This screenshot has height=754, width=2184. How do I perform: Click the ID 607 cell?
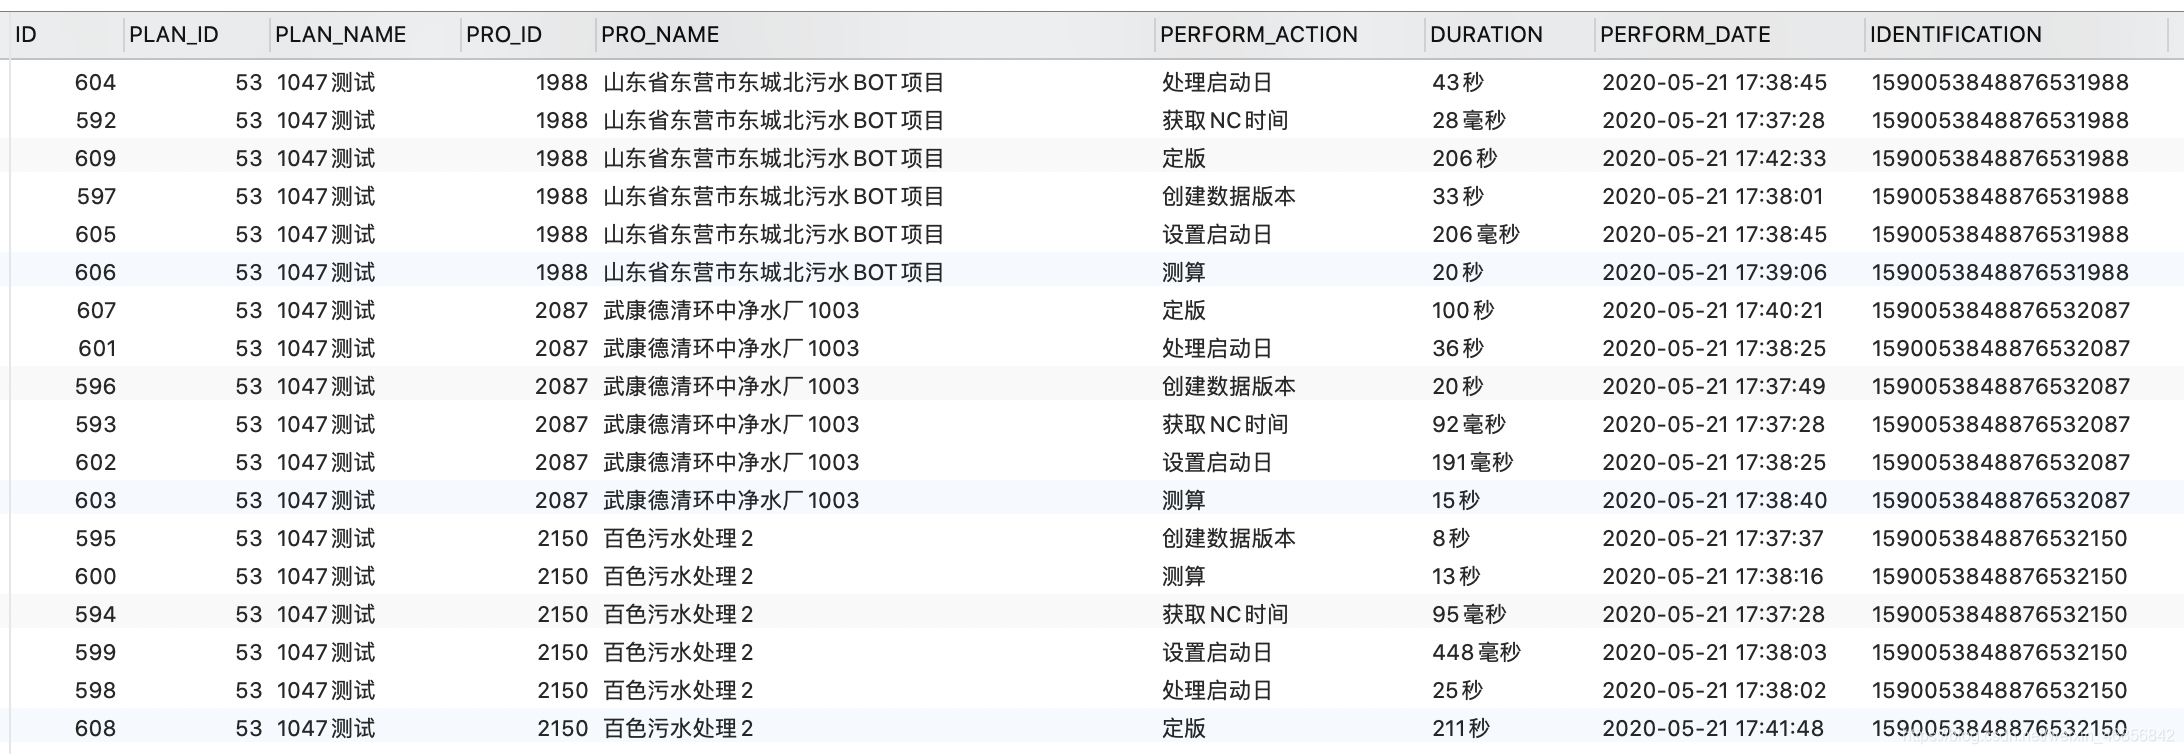pos(96,311)
